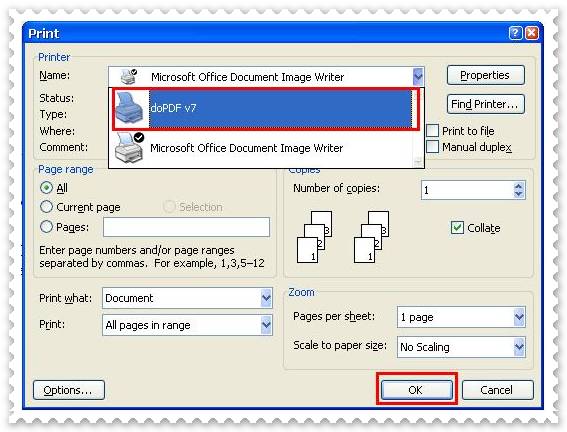Click the Find Printer button
Viewport: 567px width, 432px height.
coord(486,104)
